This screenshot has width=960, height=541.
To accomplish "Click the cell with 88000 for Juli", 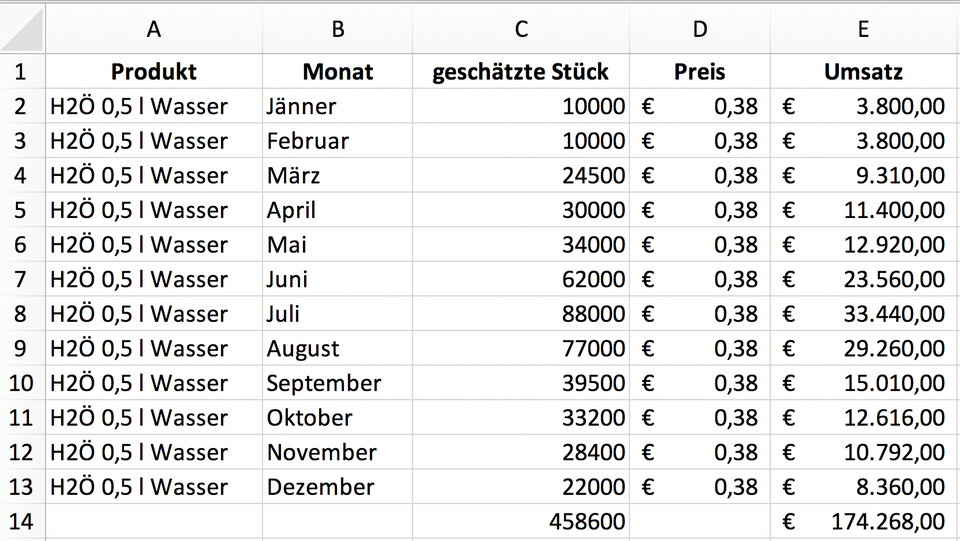I will (520, 314).
